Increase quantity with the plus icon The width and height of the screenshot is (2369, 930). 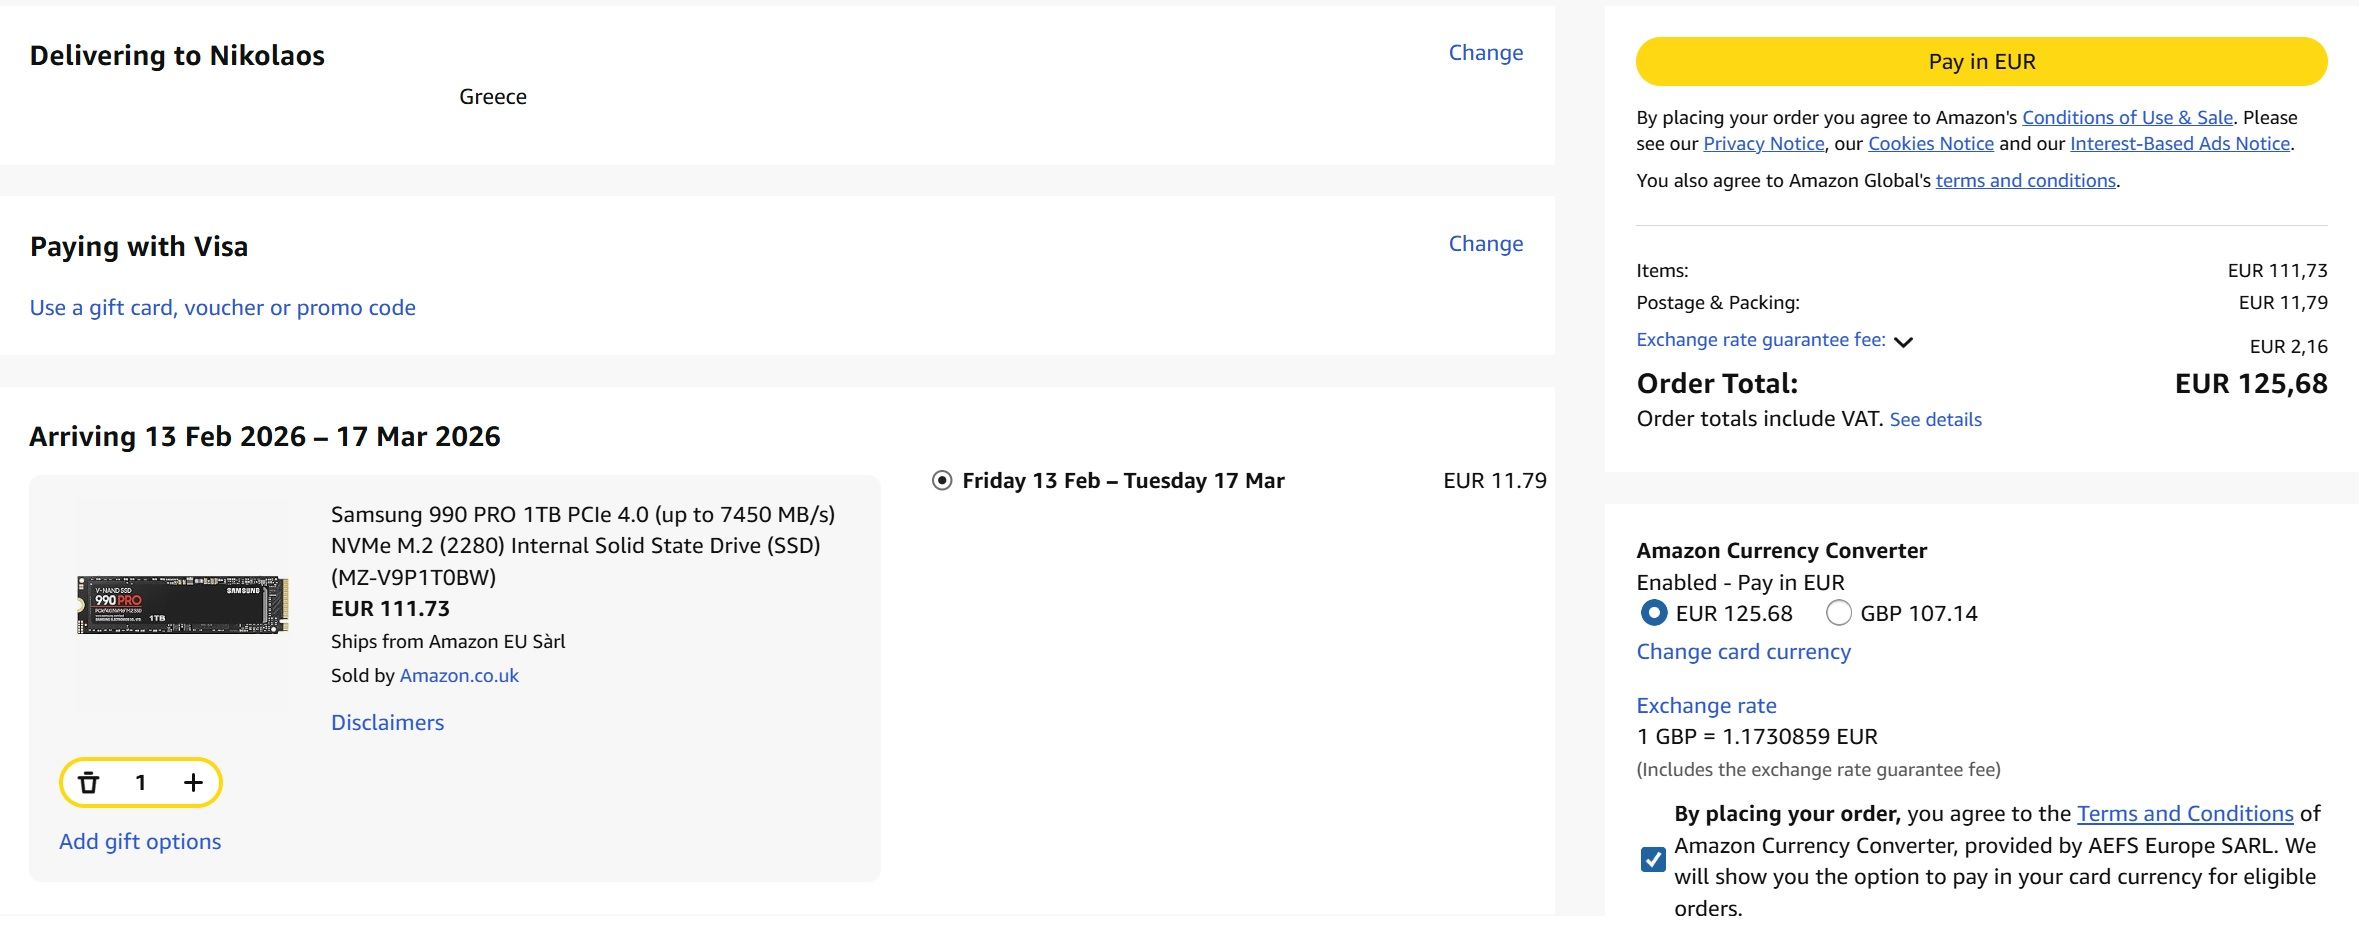pyautogui.click(x=193, y=783)
